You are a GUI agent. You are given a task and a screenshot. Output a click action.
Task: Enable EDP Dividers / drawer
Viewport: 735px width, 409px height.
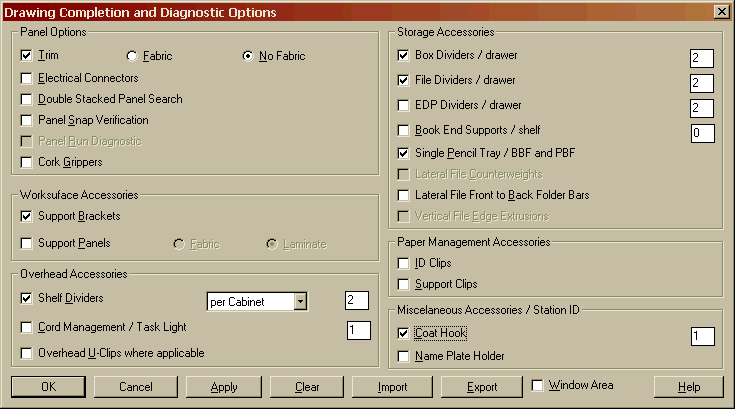click(403, 105)
